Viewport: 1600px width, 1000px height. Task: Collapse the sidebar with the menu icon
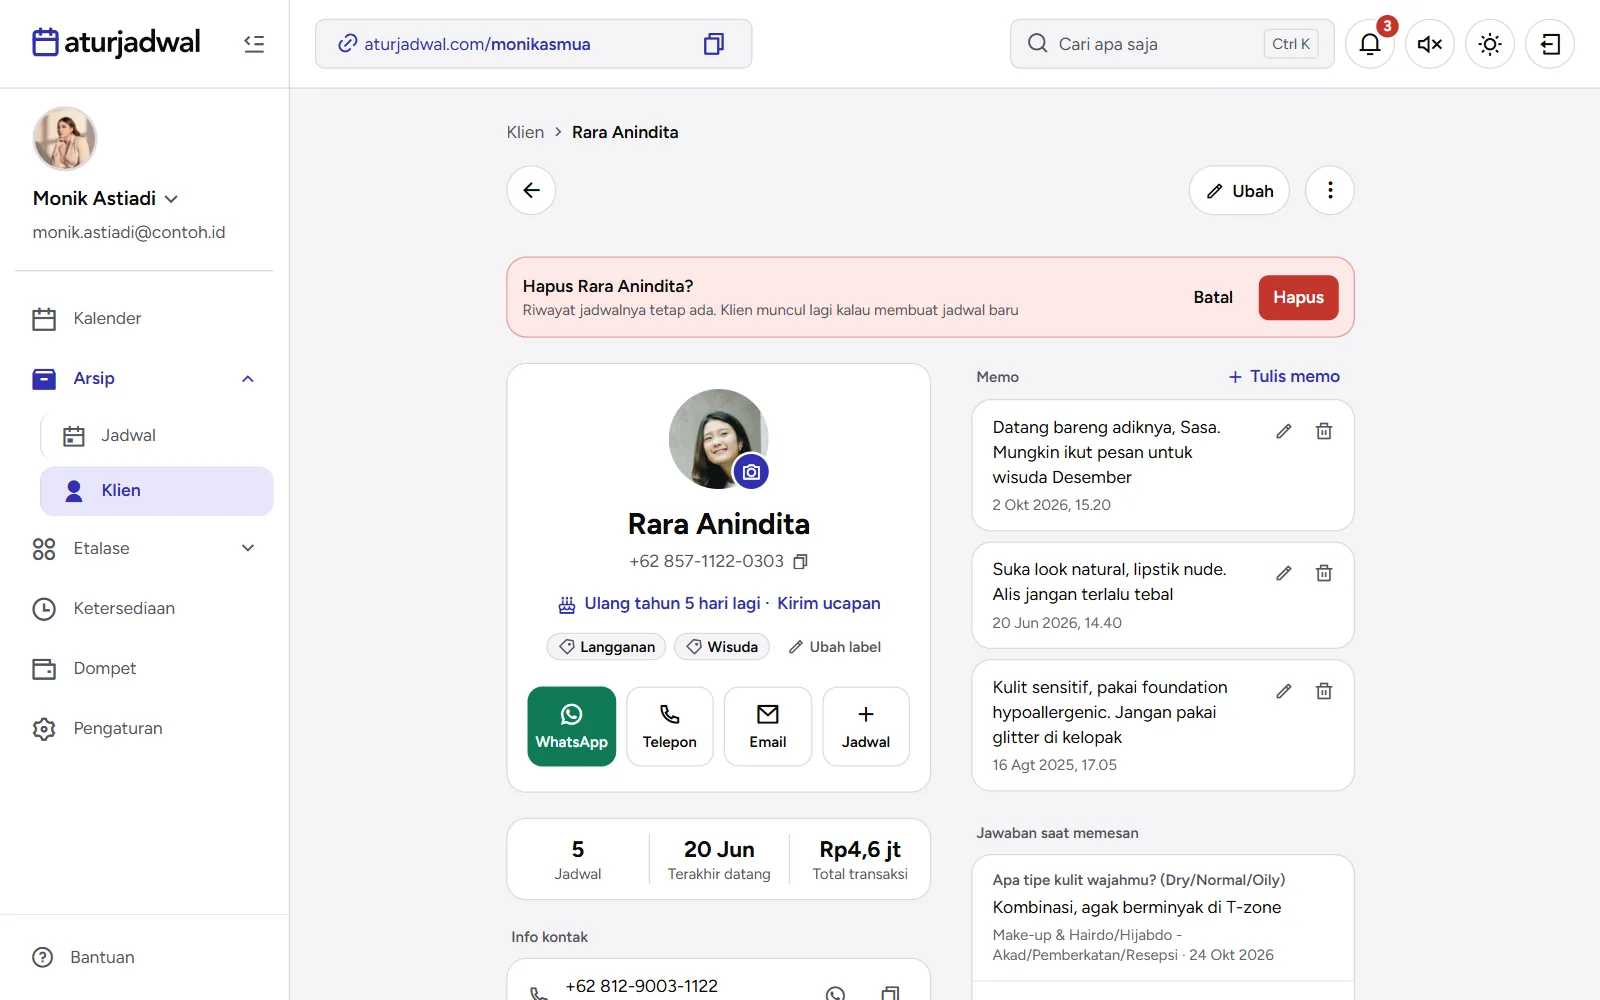coord(254,44)
